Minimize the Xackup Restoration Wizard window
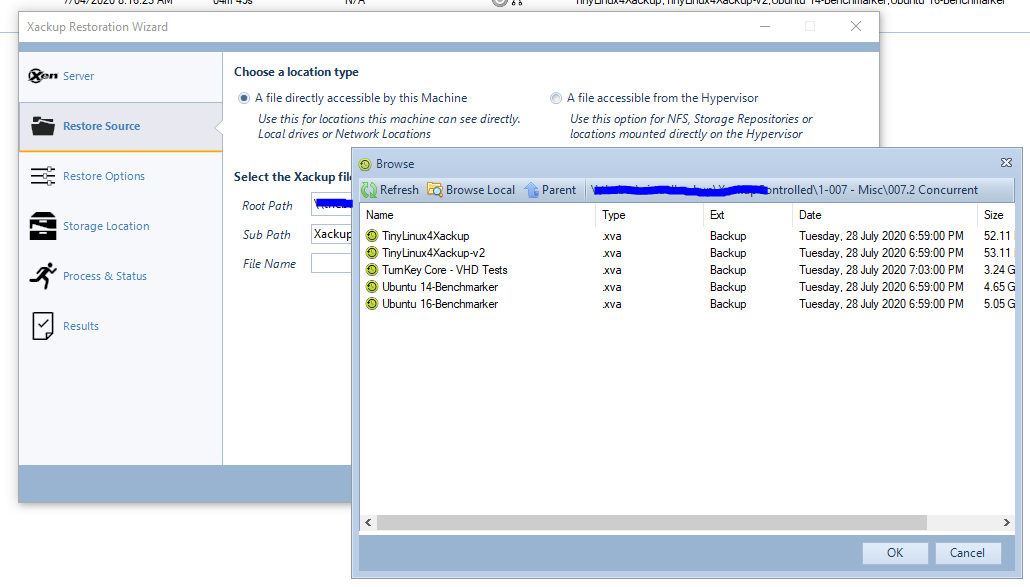Screen dimensions: 1030x587 point(765,26)
